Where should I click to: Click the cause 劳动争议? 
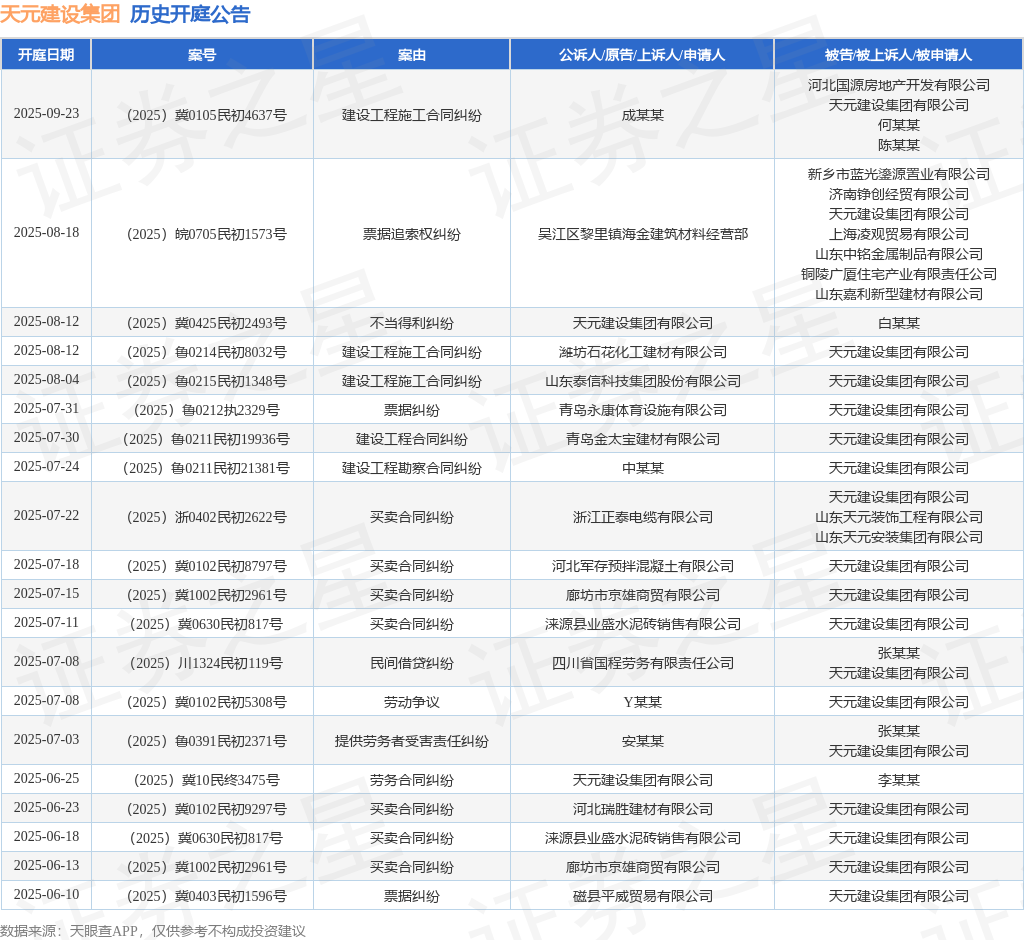tap(411, 702)
